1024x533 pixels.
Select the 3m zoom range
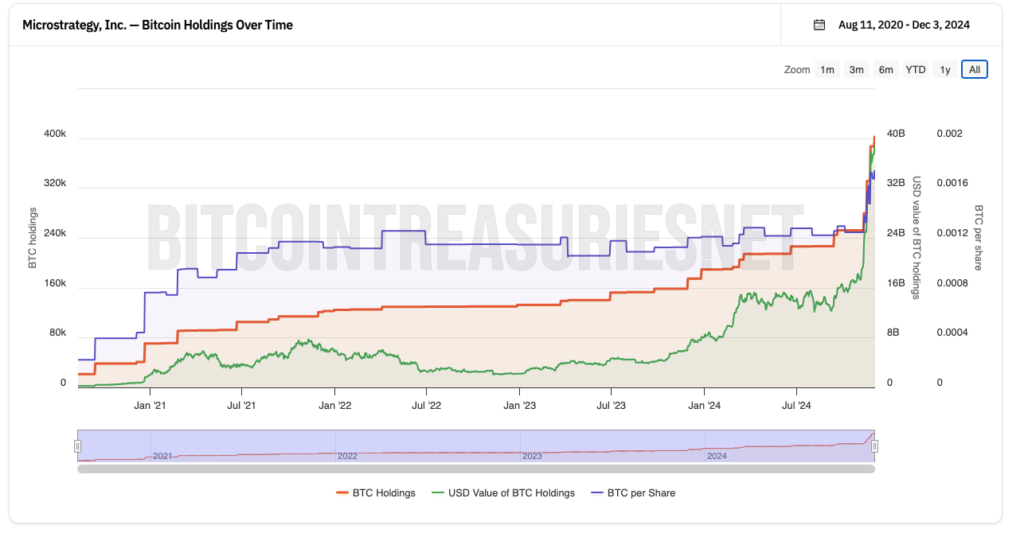point(856,70)
